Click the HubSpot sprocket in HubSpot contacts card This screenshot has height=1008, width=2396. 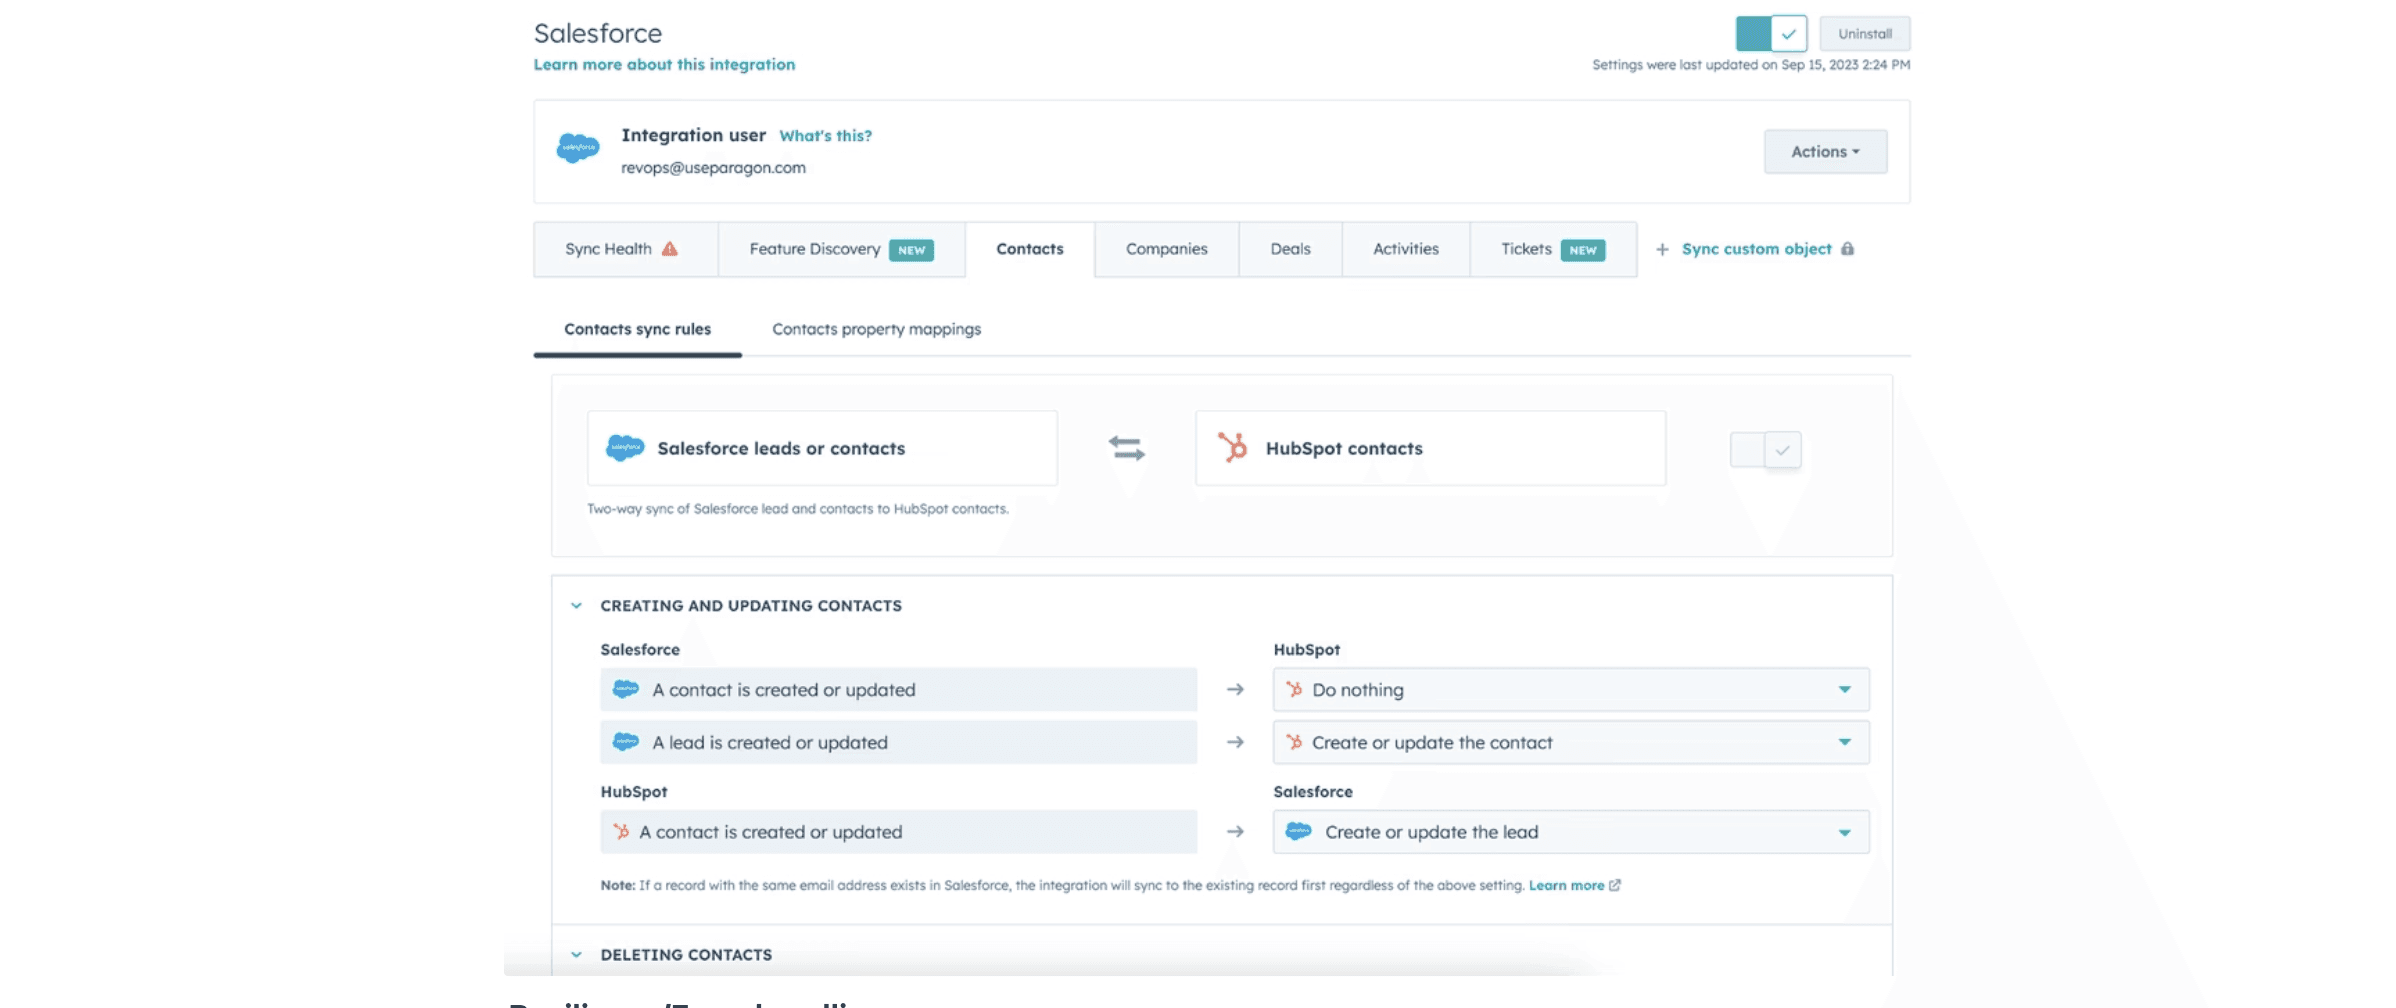point(1233,447)
